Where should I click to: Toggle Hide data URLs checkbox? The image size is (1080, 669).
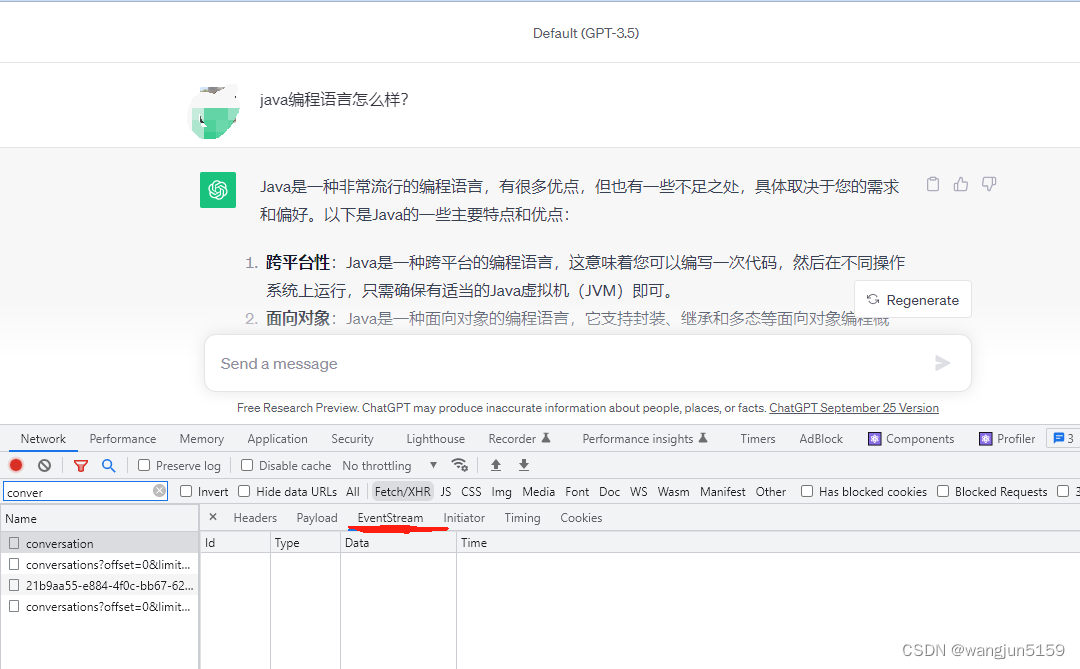point(244,491)
